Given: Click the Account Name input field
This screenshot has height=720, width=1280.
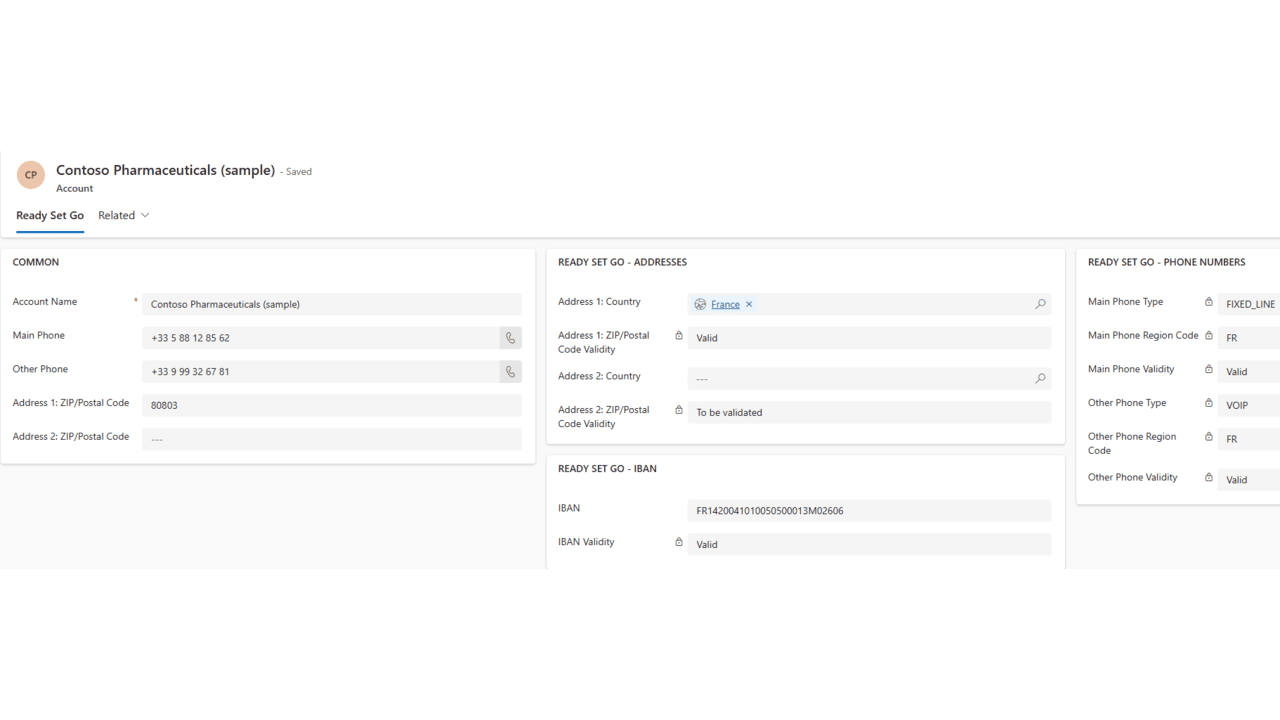Looking at the screenshot, I should pos(332,304).
